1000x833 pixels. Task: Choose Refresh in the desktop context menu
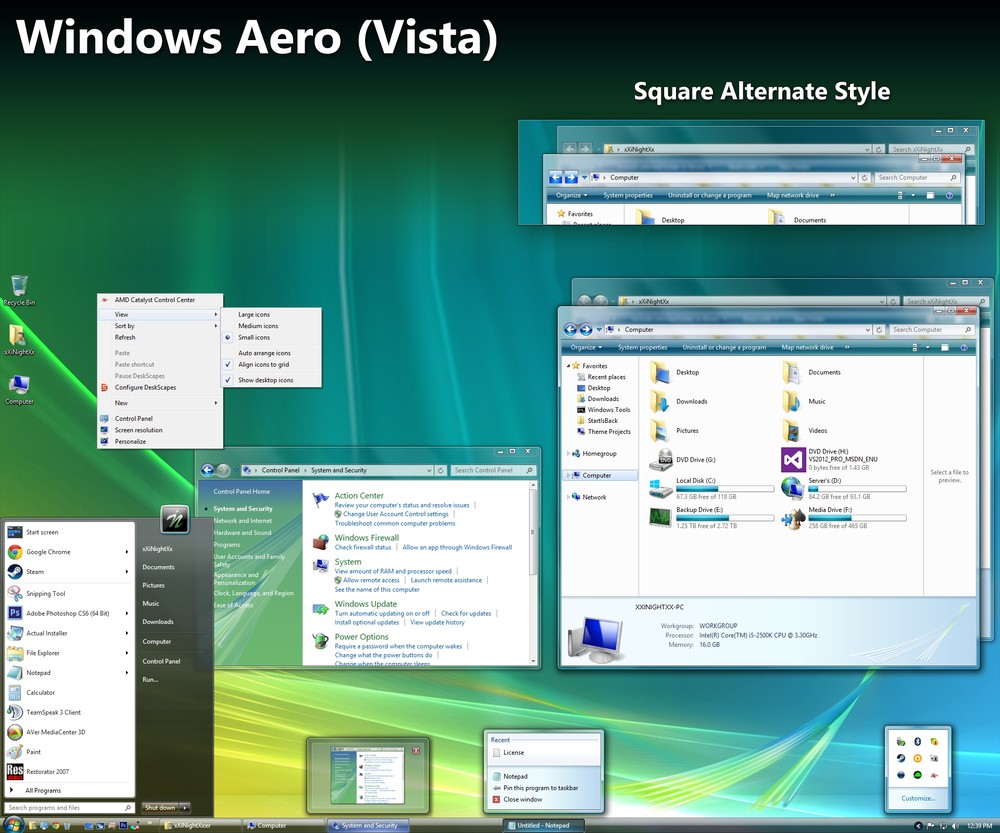(160, 337)
